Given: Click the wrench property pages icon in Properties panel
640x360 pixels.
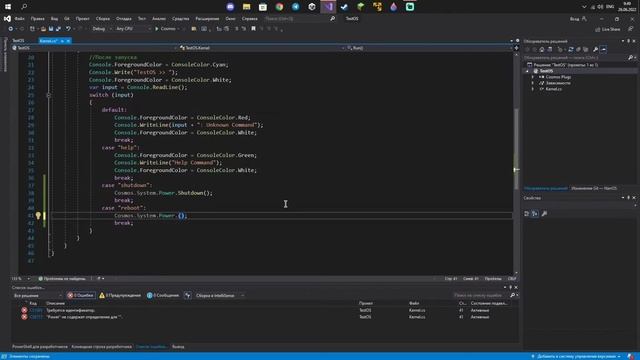Looking at the screenshot, I should click(x=544, y=213).
